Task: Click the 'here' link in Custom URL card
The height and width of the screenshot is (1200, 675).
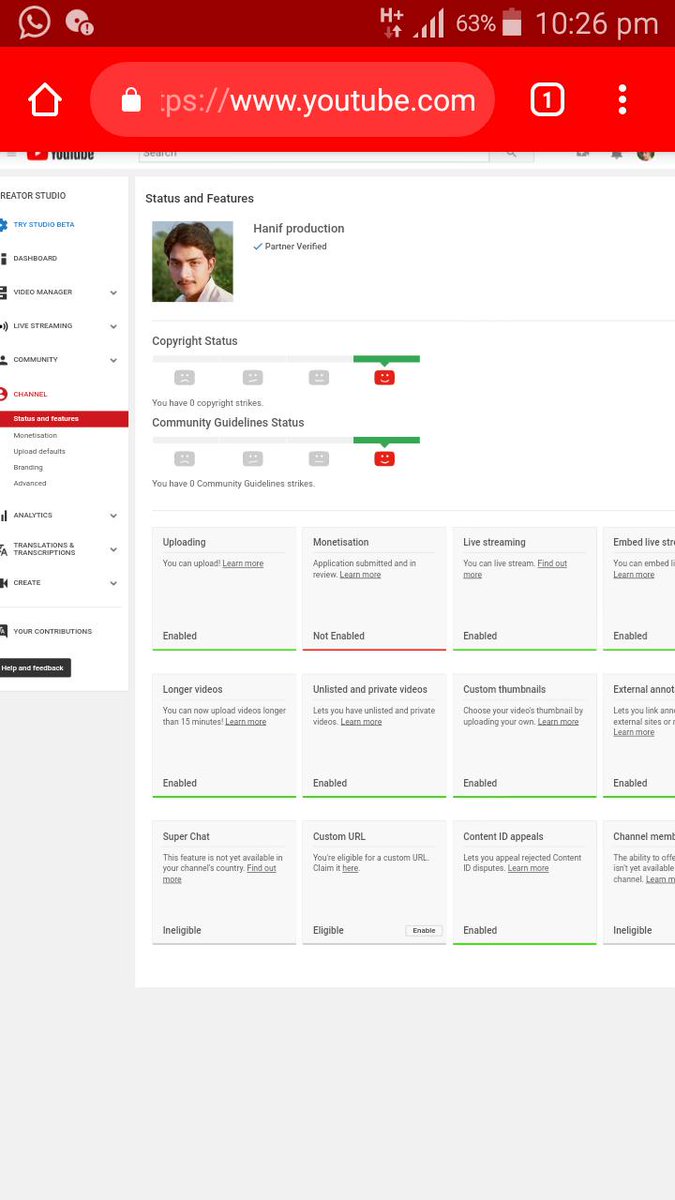Action: click(350, 868)
